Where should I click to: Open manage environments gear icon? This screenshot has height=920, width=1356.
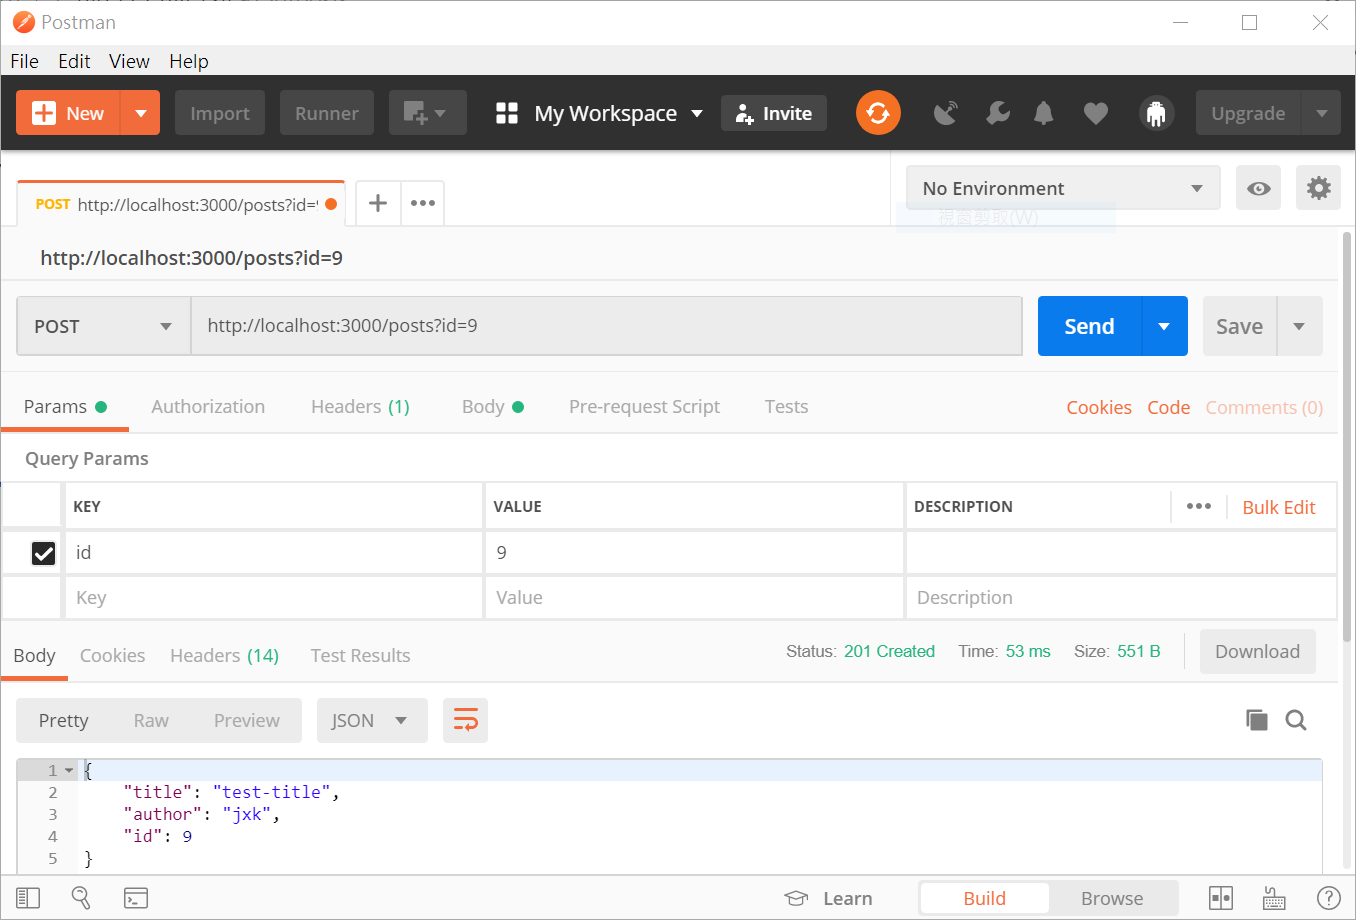(x=1319, y=188)
